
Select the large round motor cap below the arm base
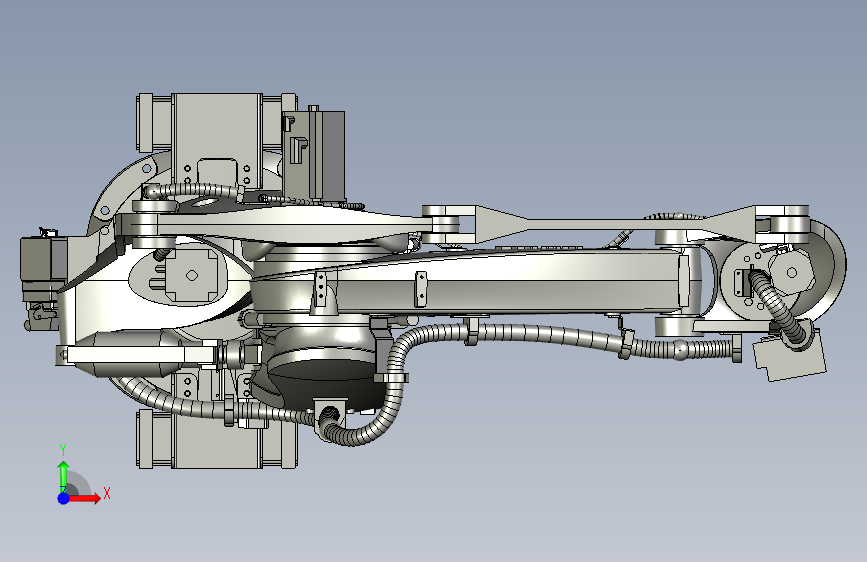pos(326,378)
